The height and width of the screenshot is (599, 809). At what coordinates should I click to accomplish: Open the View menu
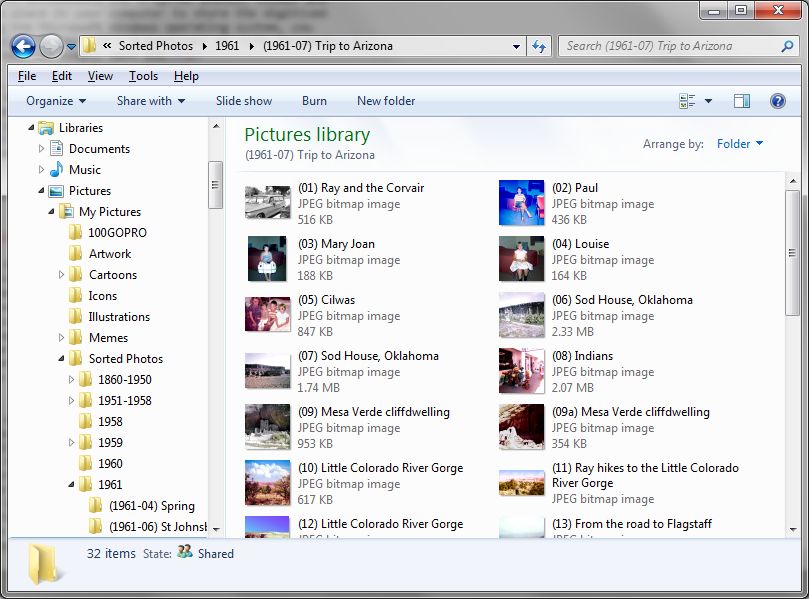100,76
